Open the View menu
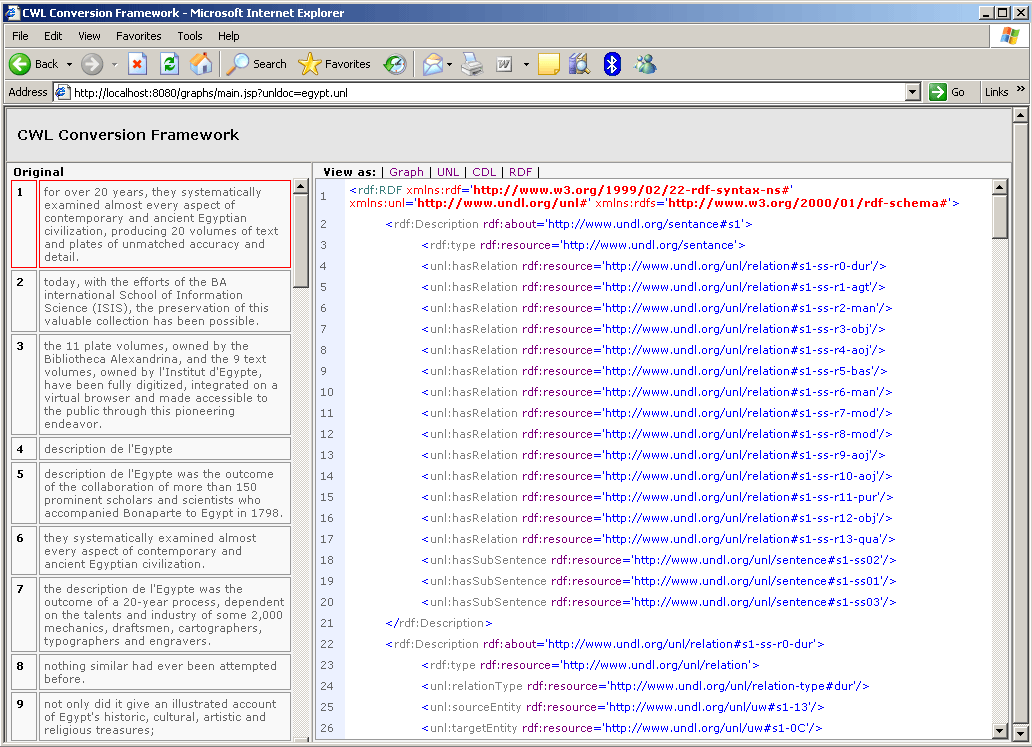Image resolution: width=1032 pixels, height=747 pixels. tap(89, 36)
